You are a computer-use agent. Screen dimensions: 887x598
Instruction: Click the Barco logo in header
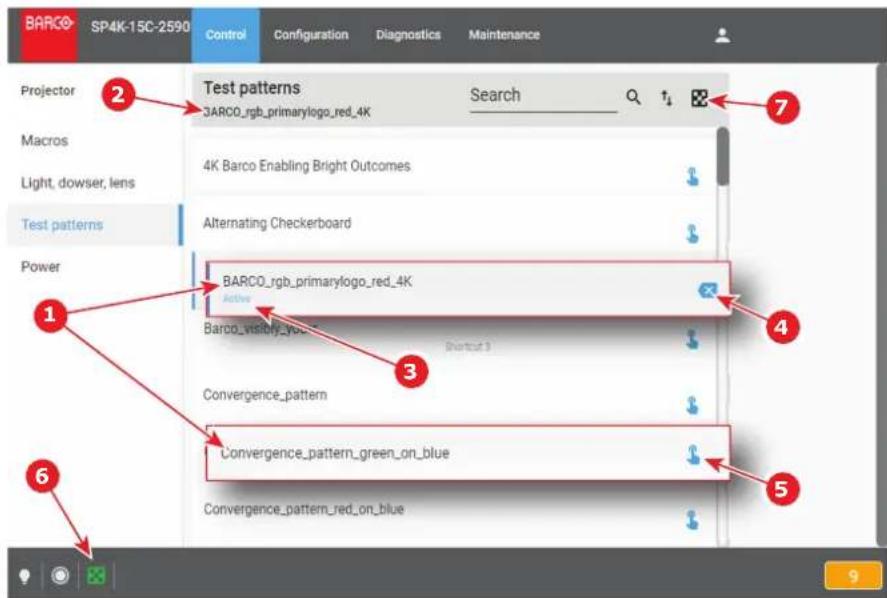point(49,35)
